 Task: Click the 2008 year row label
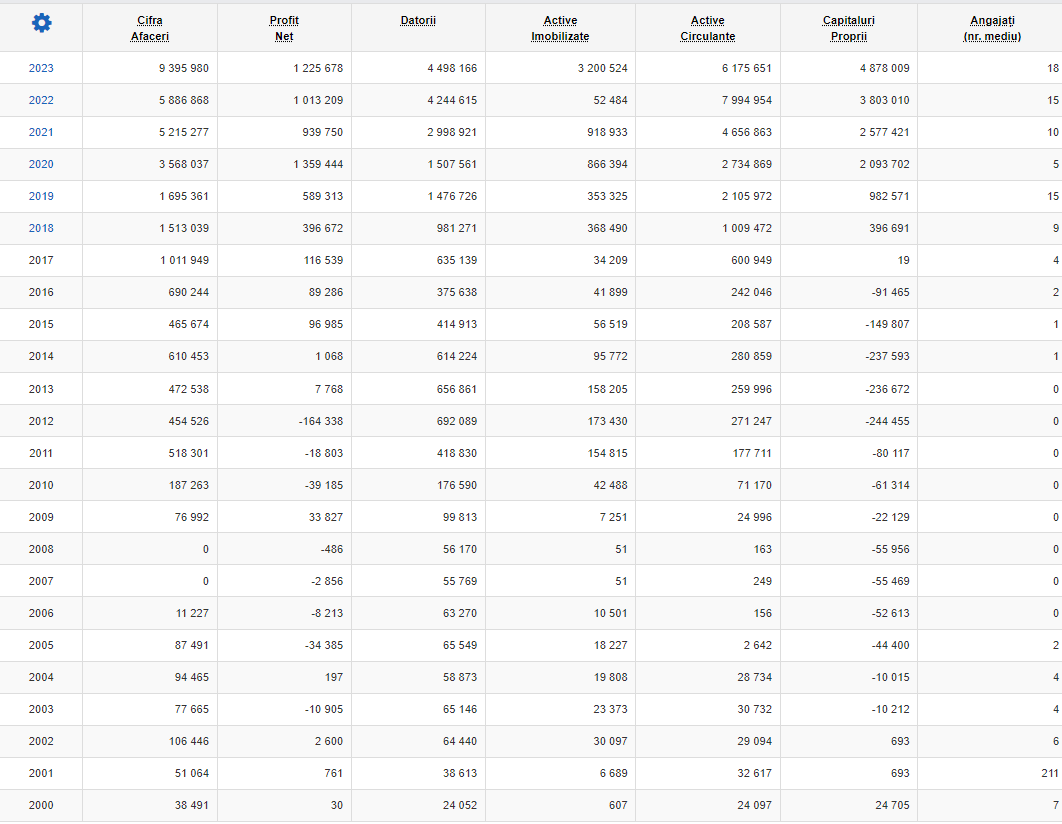tap(41, 549)
